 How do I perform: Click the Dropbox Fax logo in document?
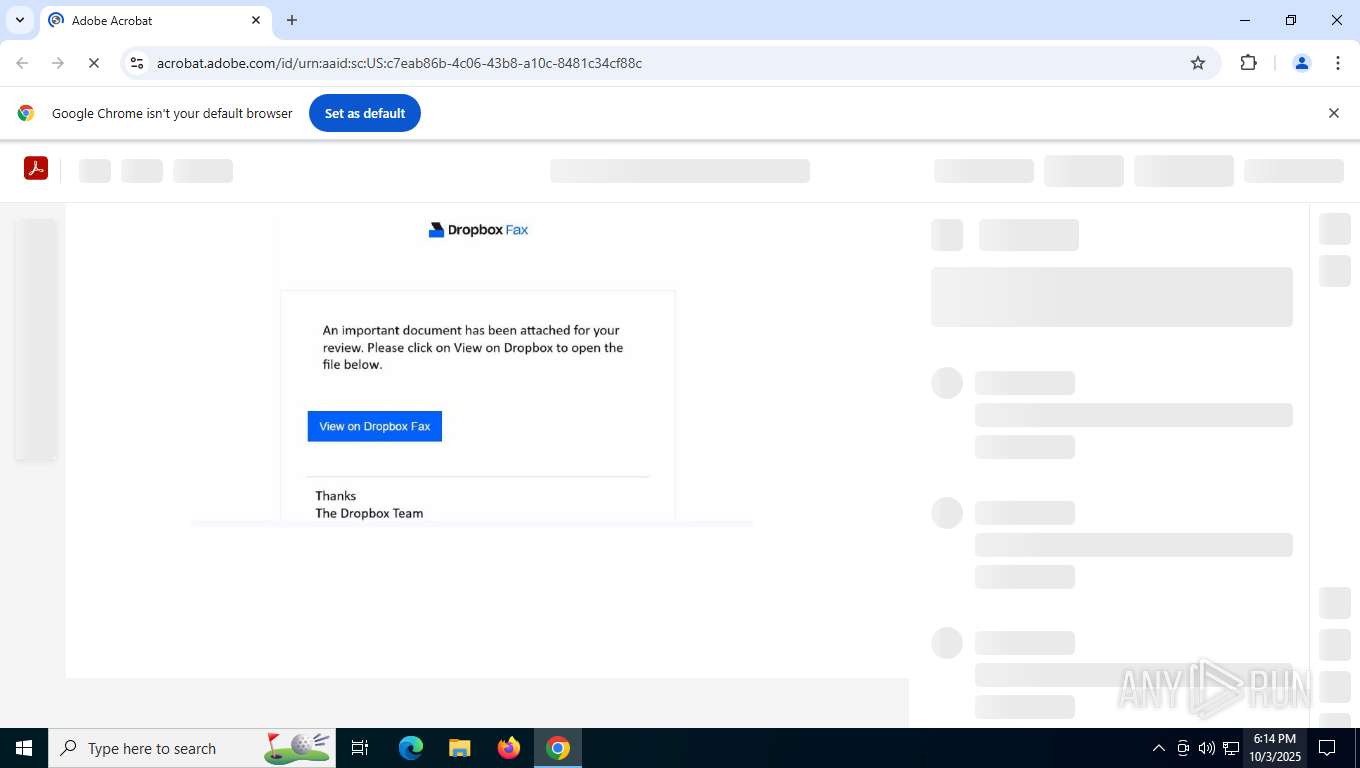click(478, 230)
